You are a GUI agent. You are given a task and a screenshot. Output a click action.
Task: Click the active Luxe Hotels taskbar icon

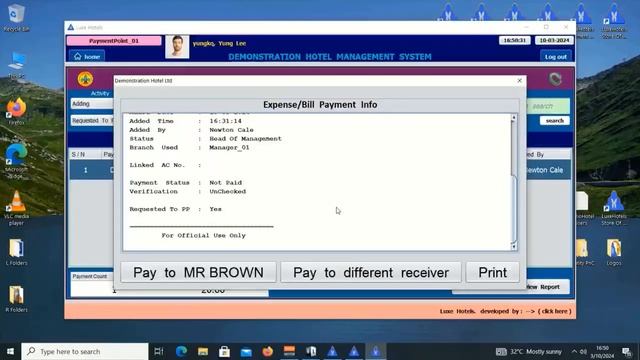pos(376,351)
